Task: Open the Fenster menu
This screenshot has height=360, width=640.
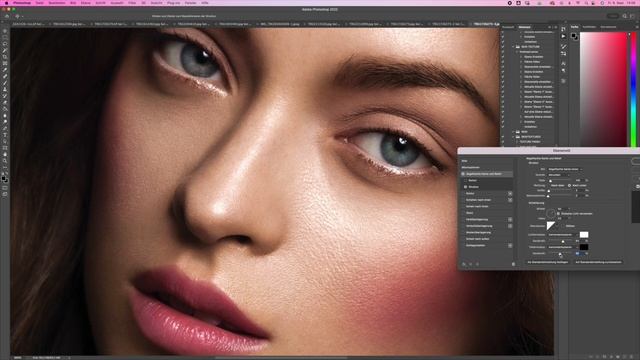Action: (190, 3)
